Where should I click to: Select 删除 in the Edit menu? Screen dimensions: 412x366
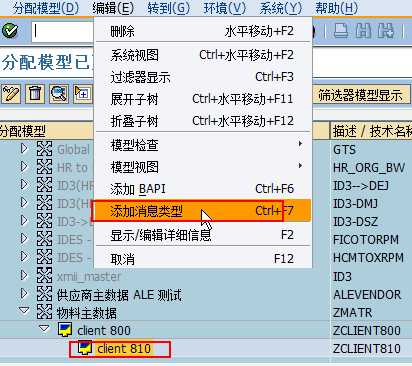coord(203,31)
